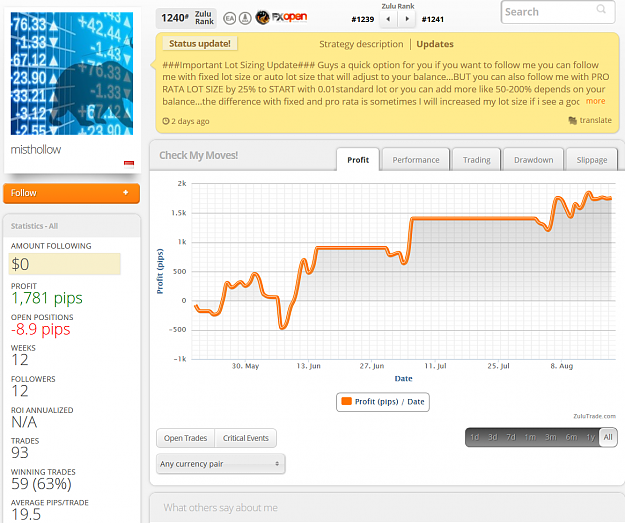
Task: Click the FXOpen broker logo
Action: click(x=281, y=17)
